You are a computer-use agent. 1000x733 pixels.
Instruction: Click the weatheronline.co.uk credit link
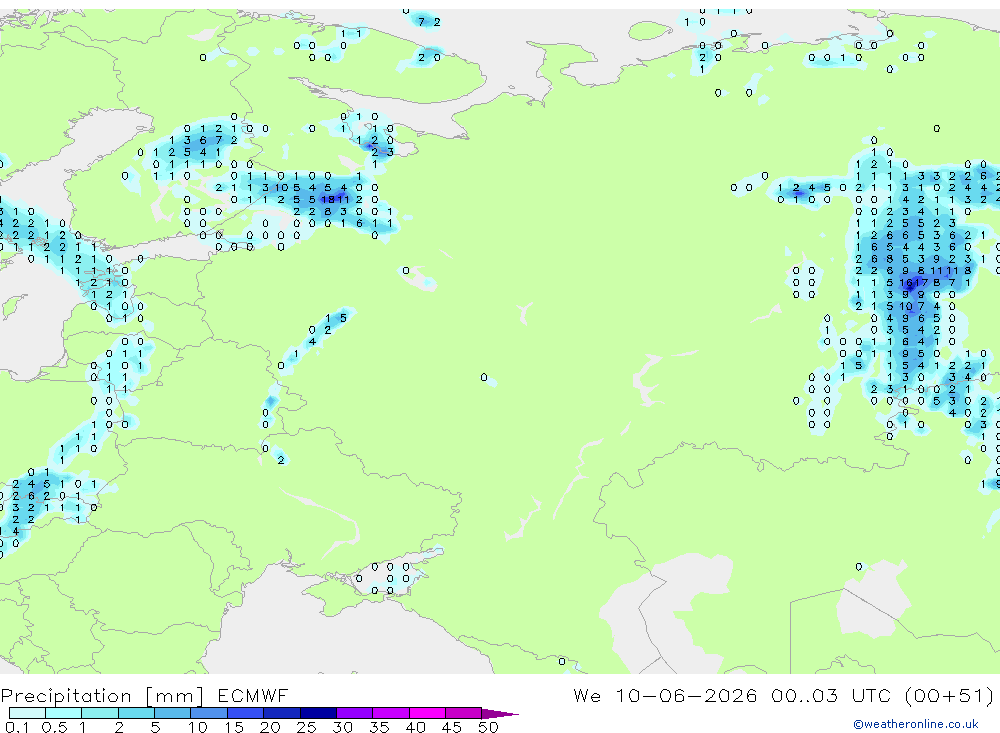click(916, 724)
